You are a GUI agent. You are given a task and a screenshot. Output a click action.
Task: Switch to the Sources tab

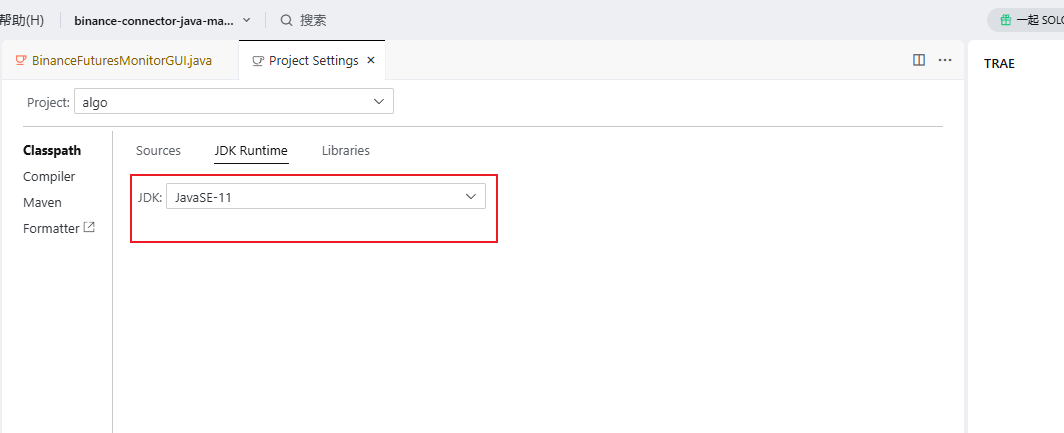click(x=158, y=151)
